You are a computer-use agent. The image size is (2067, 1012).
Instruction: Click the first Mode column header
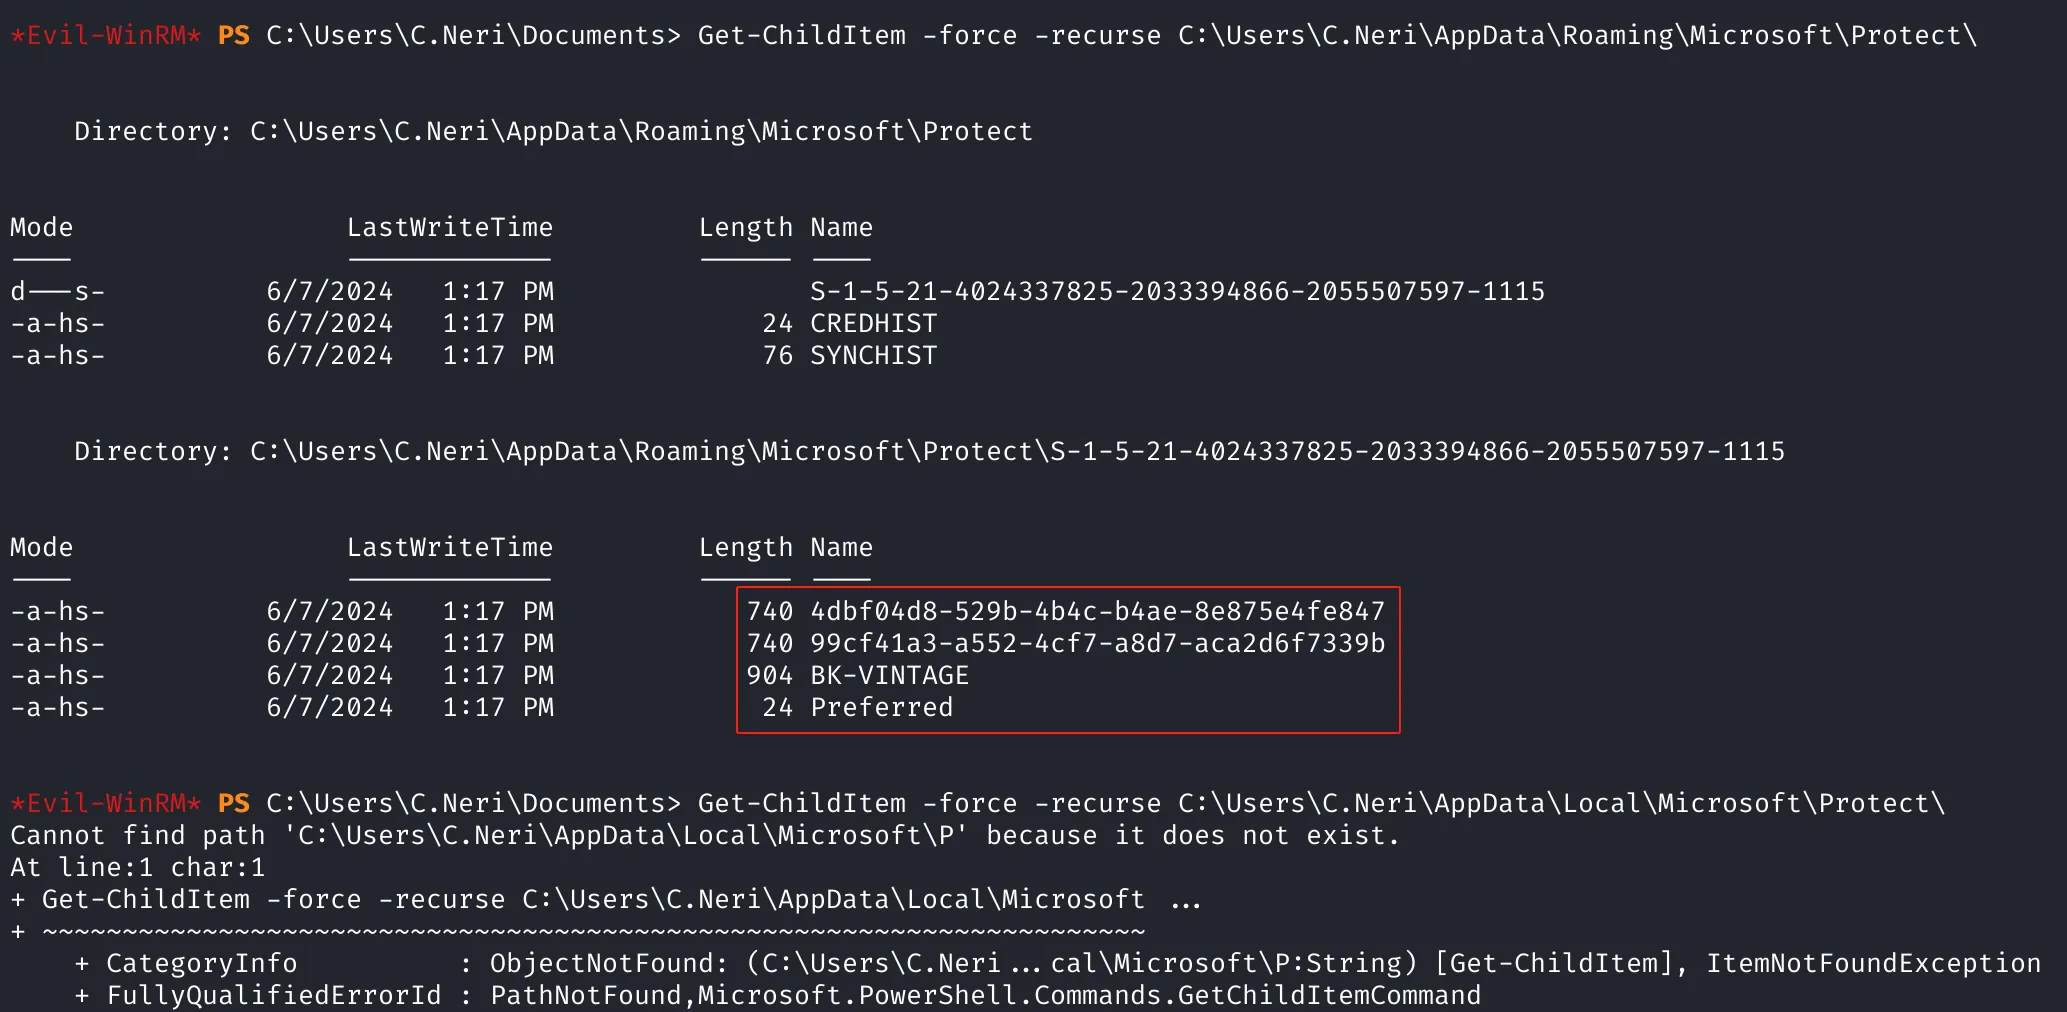coord(41,228)
